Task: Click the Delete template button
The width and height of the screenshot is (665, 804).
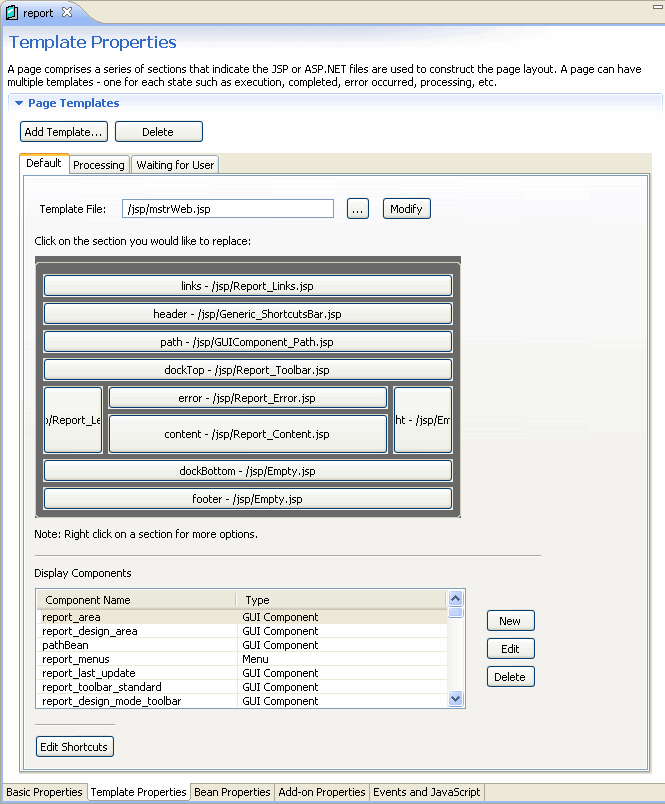Action: pos(158,132)
